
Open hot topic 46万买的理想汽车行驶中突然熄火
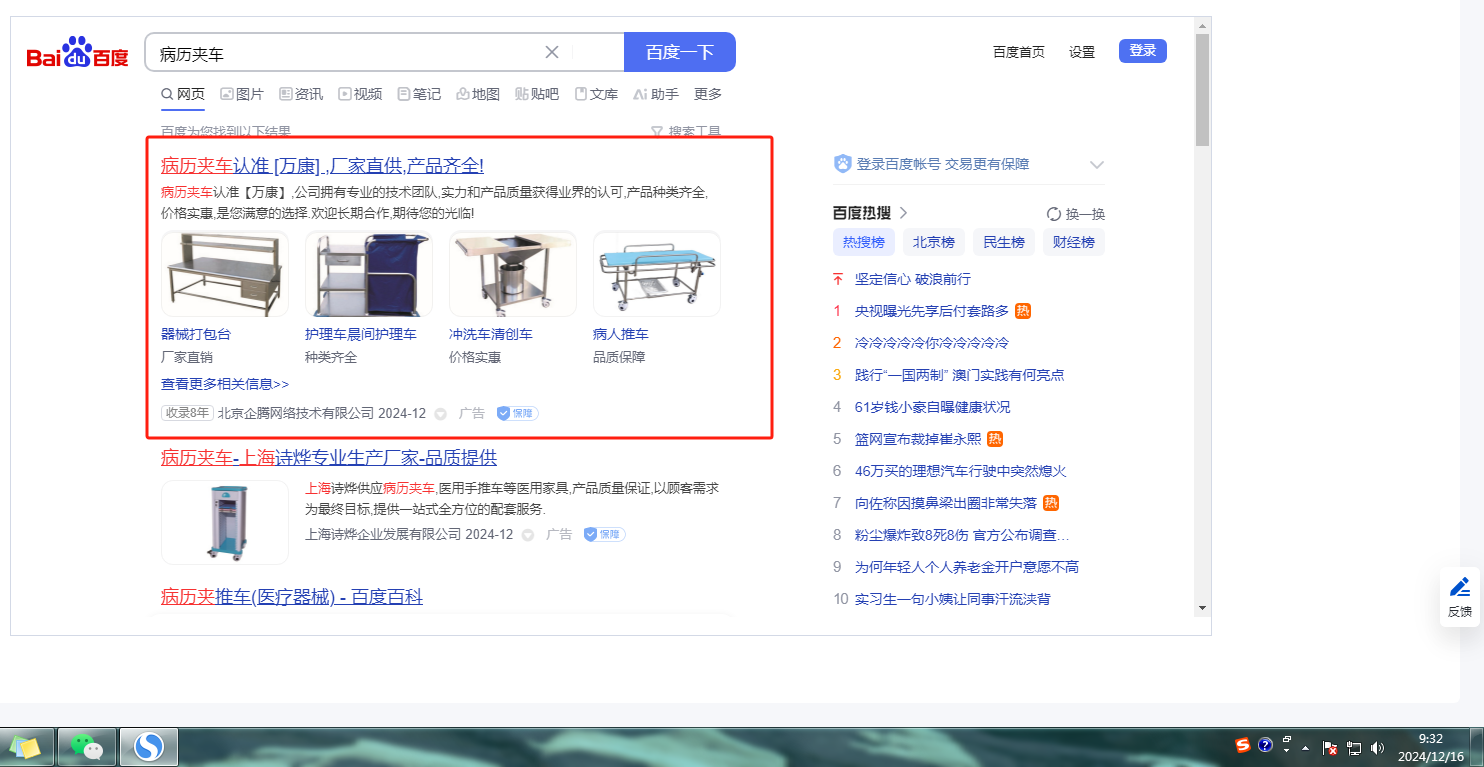961,471
